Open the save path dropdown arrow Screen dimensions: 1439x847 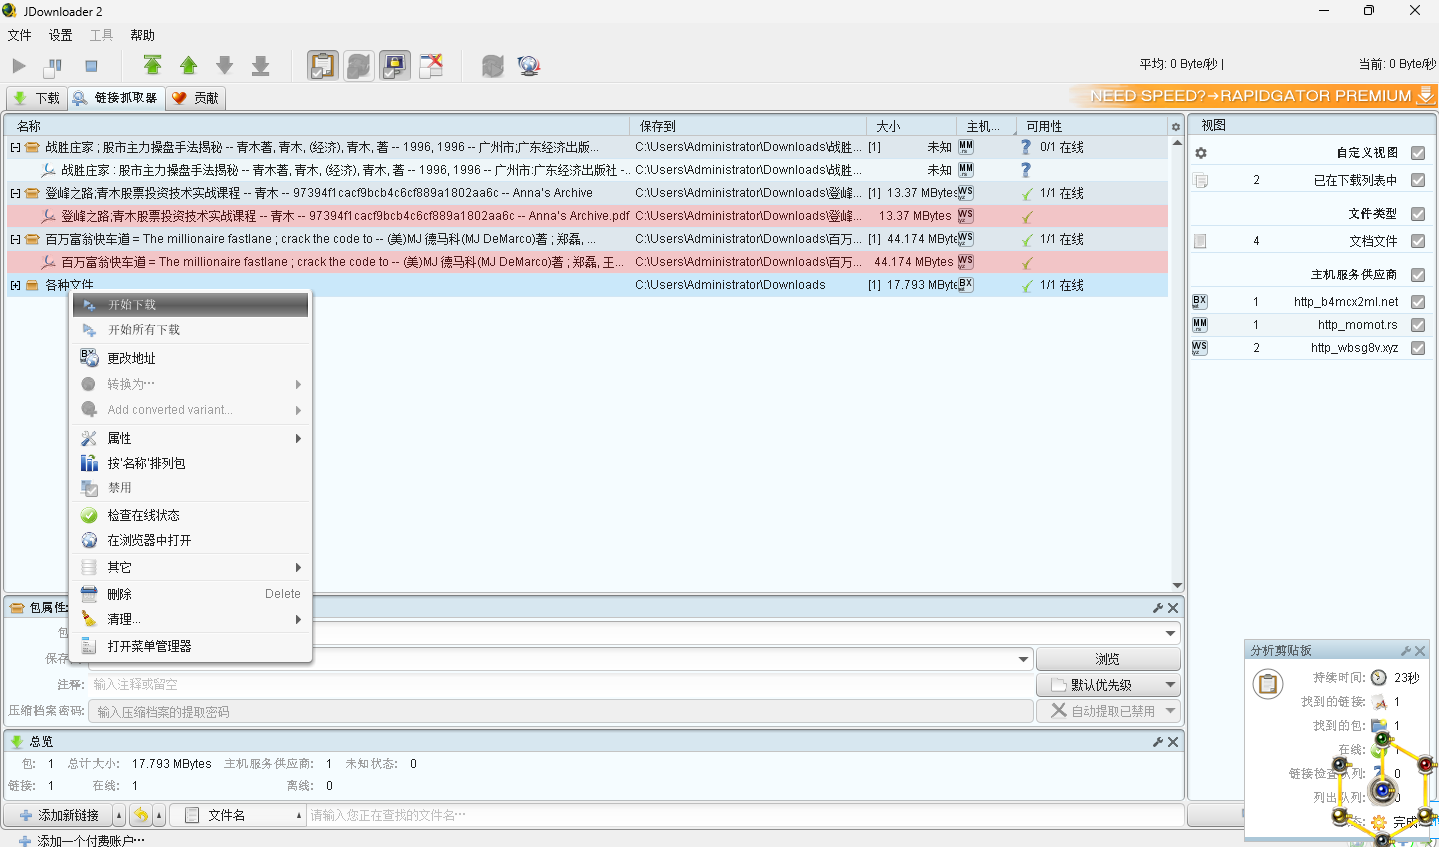1022,658
